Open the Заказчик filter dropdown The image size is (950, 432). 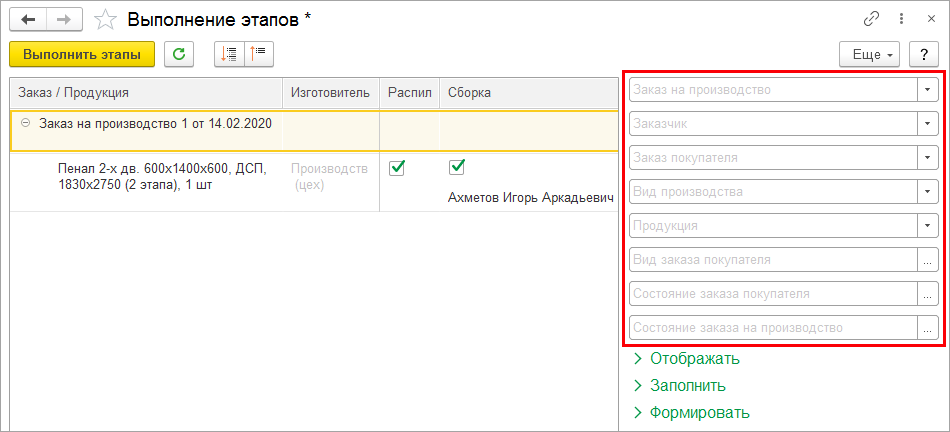pyautogui.click(x=927, y=124)
